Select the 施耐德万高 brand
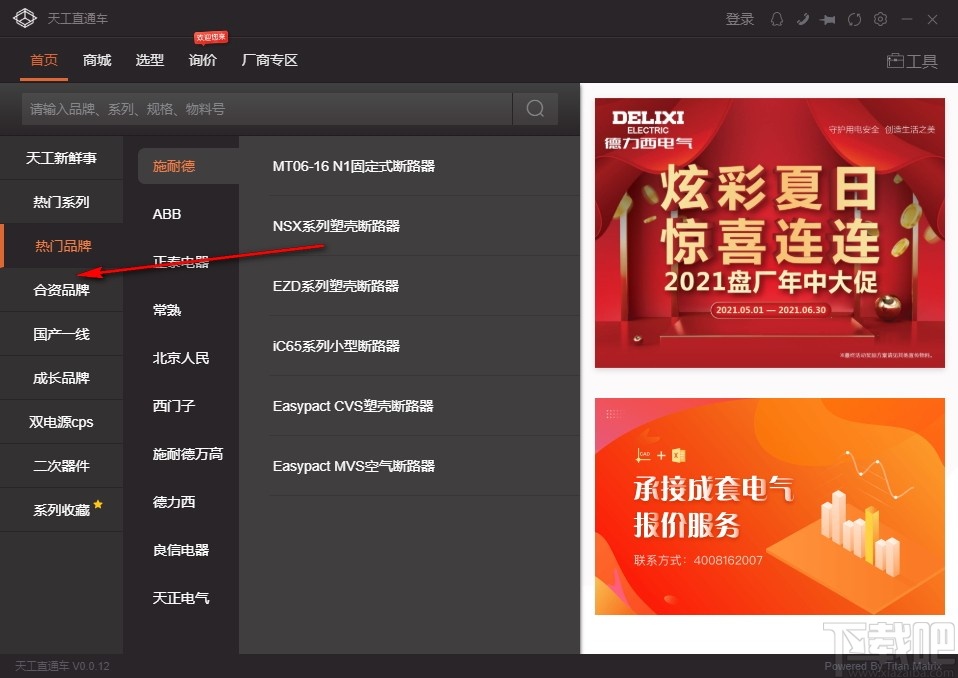The height and width of the screenshot is (678, 958). (x=188, y=454)
